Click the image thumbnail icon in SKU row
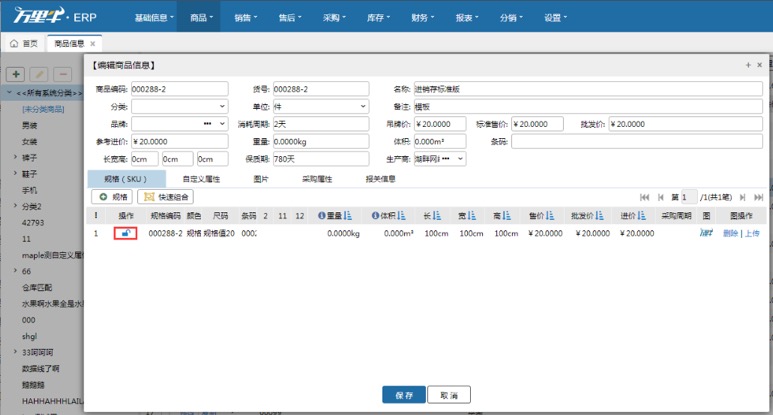773x415 pixels. pos(706,233)
